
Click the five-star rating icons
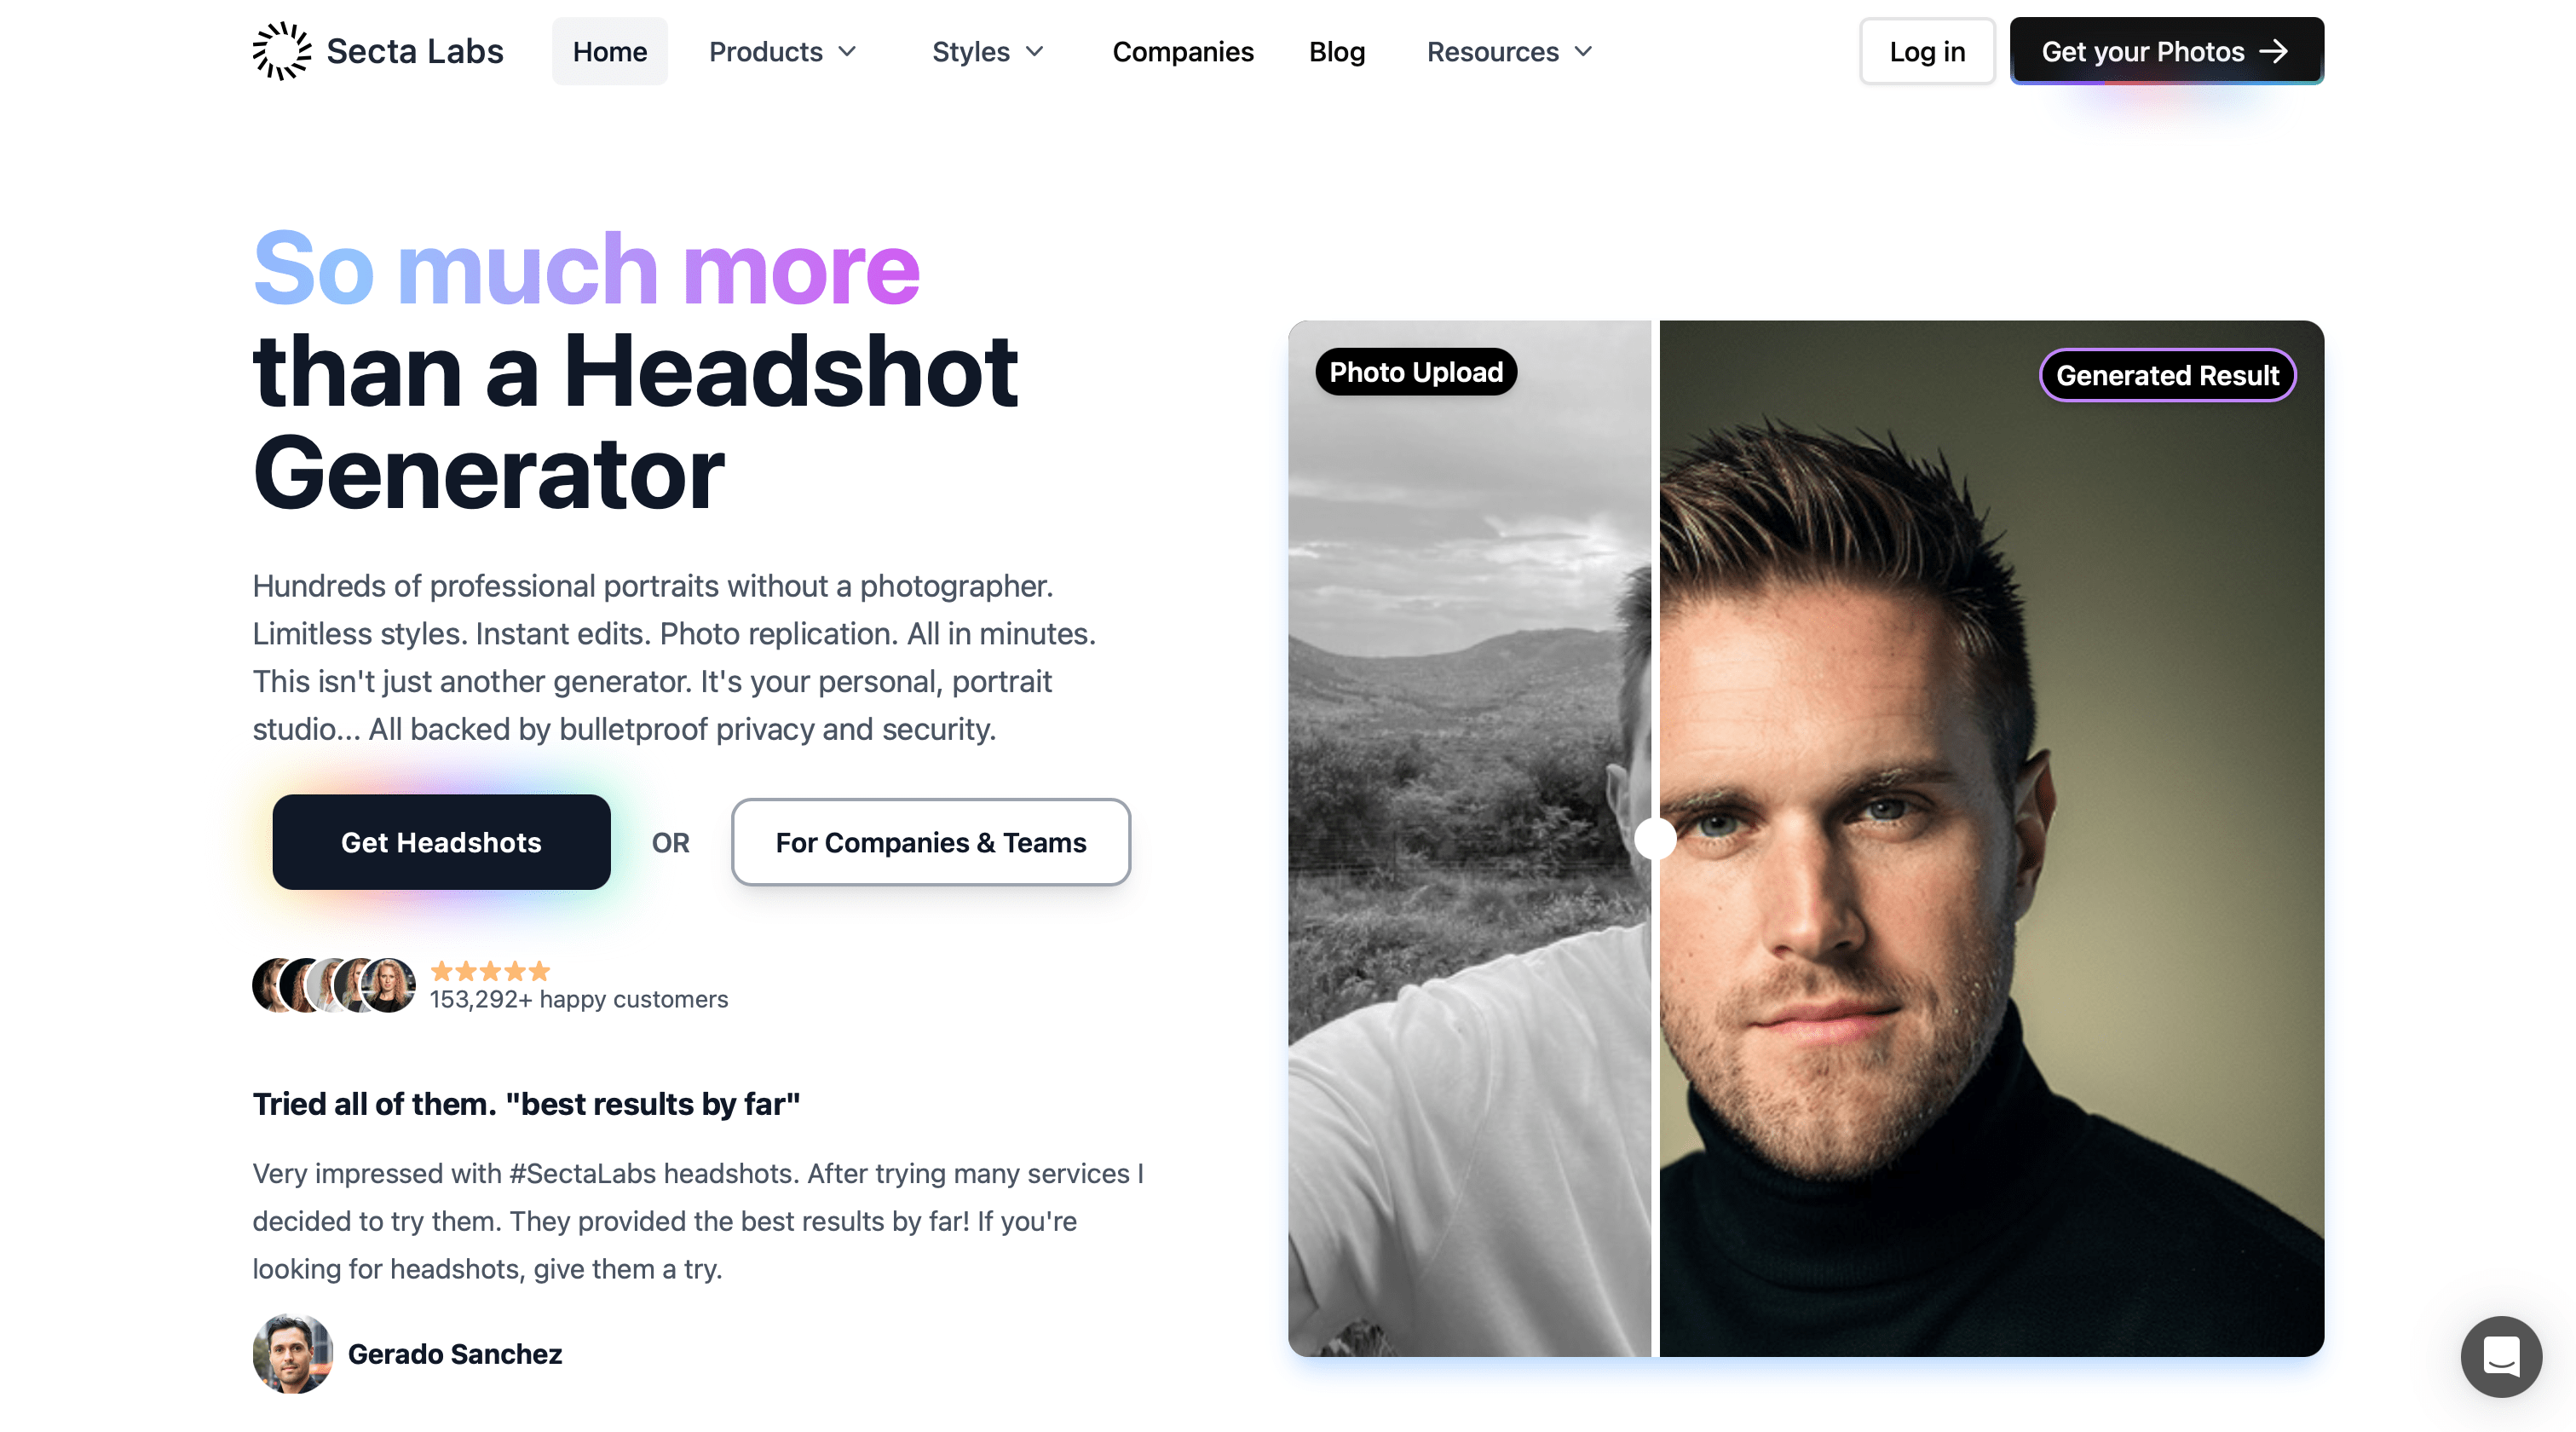(x=490, y=970)
